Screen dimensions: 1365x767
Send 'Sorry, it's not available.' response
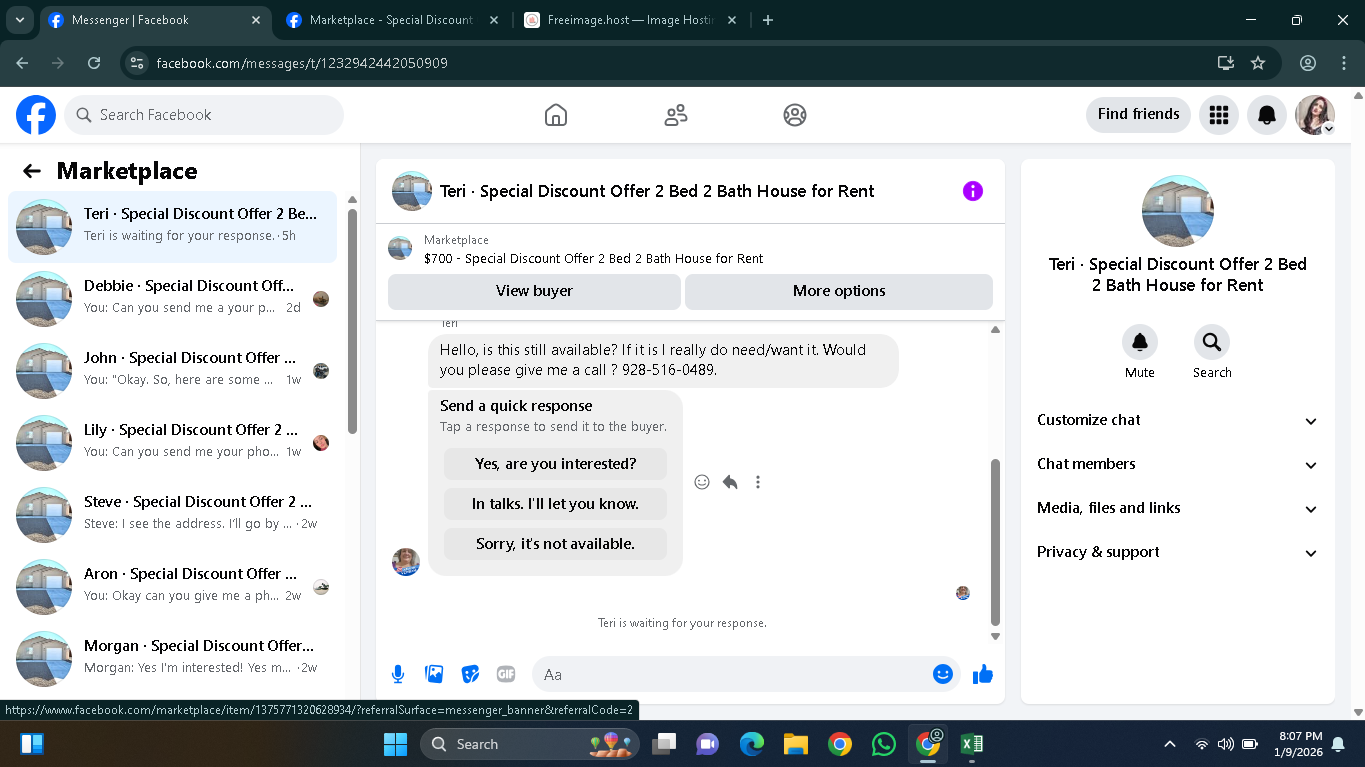pos(555,544)
